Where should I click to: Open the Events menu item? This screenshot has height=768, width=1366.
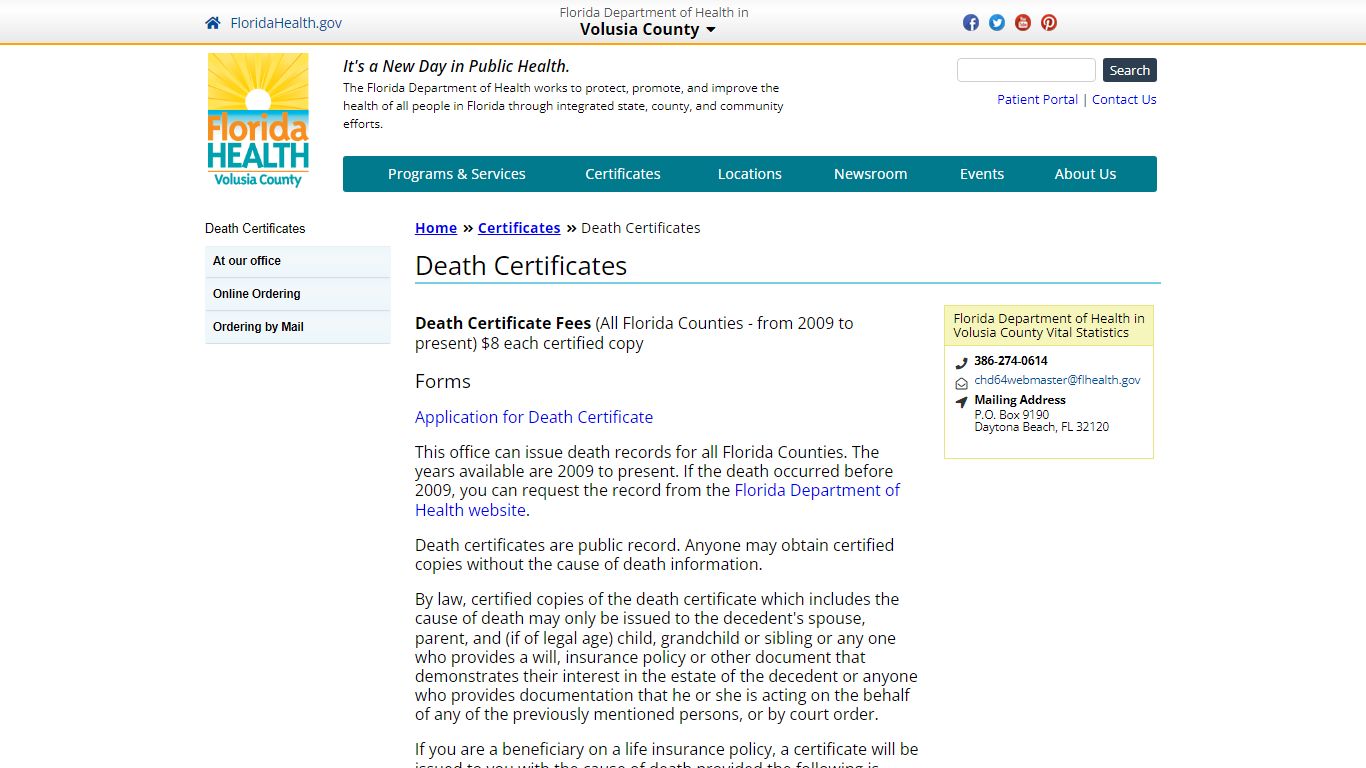coord(982,174)
